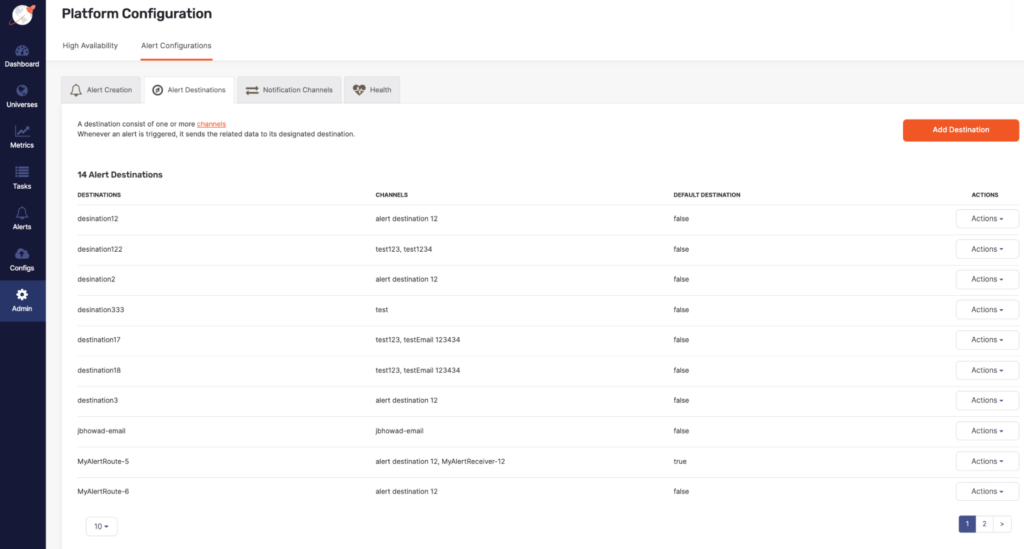Click the destination name desination333

pos(101,310)
